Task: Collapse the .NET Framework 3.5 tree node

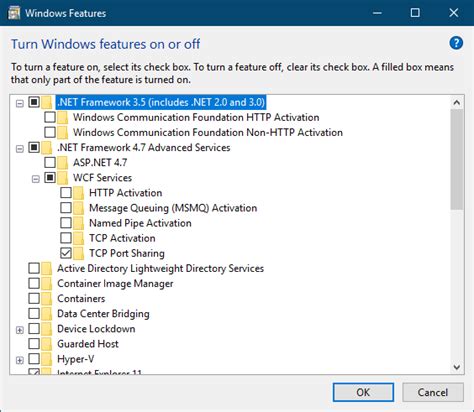Action: tap(20, 103)
